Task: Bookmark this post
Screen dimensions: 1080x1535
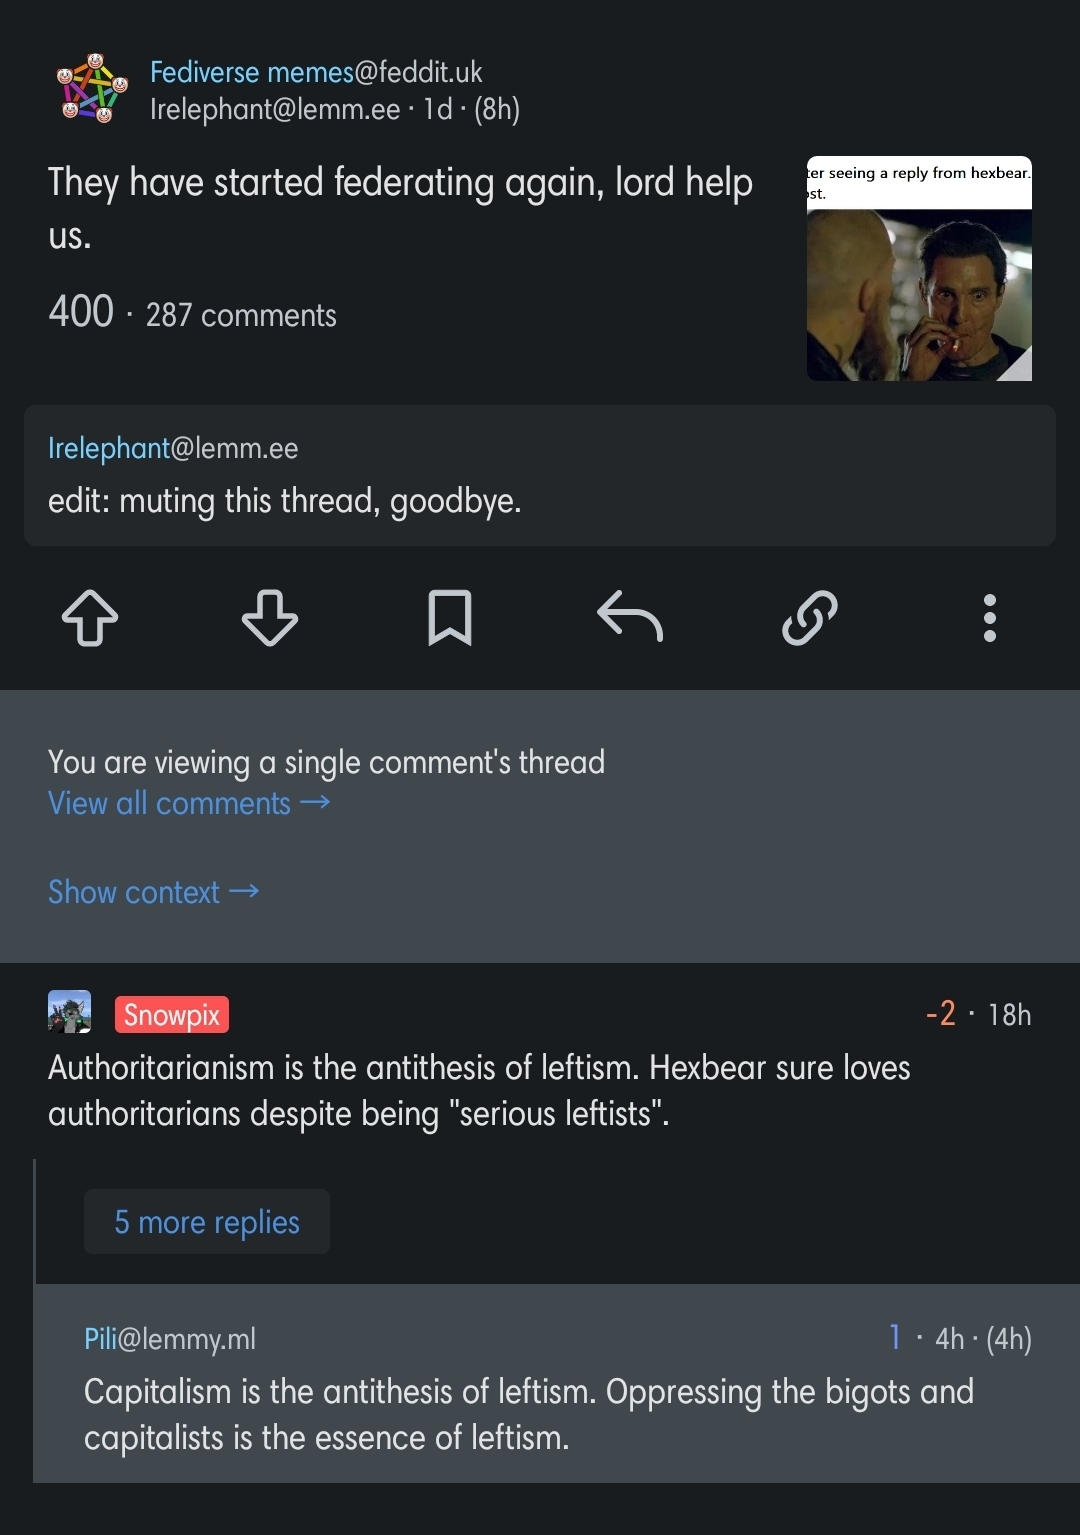Action: tap(450, 618)
